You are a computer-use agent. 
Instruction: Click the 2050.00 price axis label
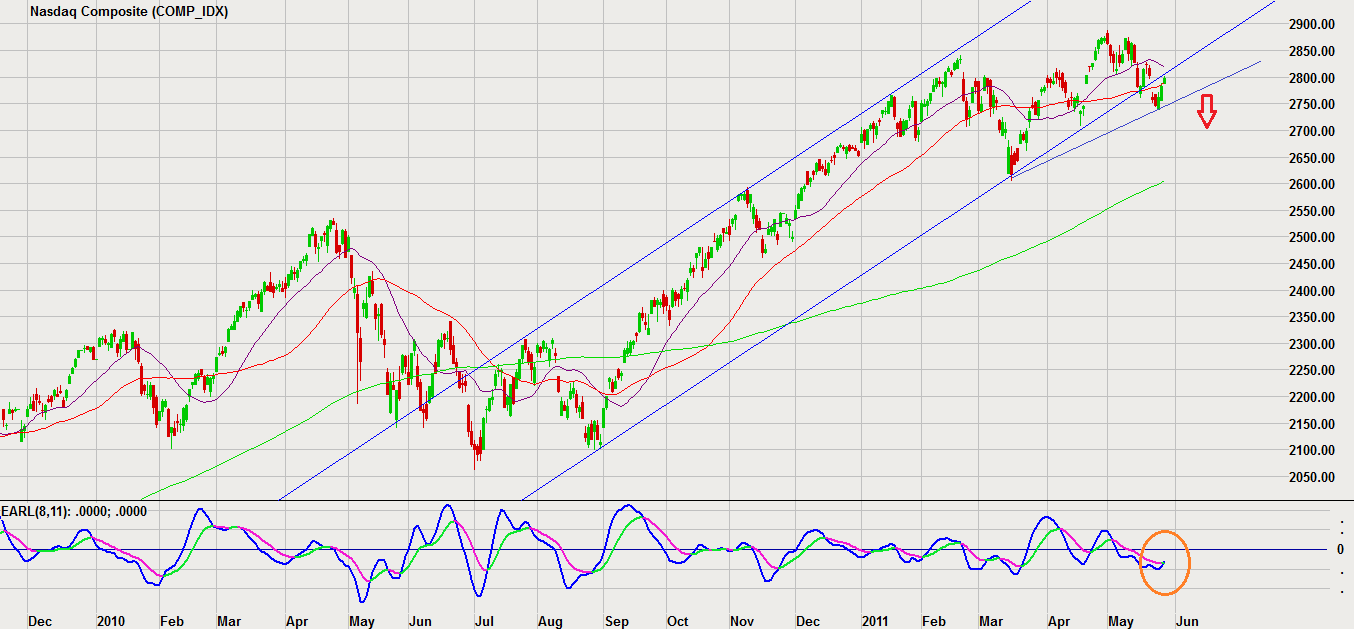pyautogui.click(x=1312, y=477)
